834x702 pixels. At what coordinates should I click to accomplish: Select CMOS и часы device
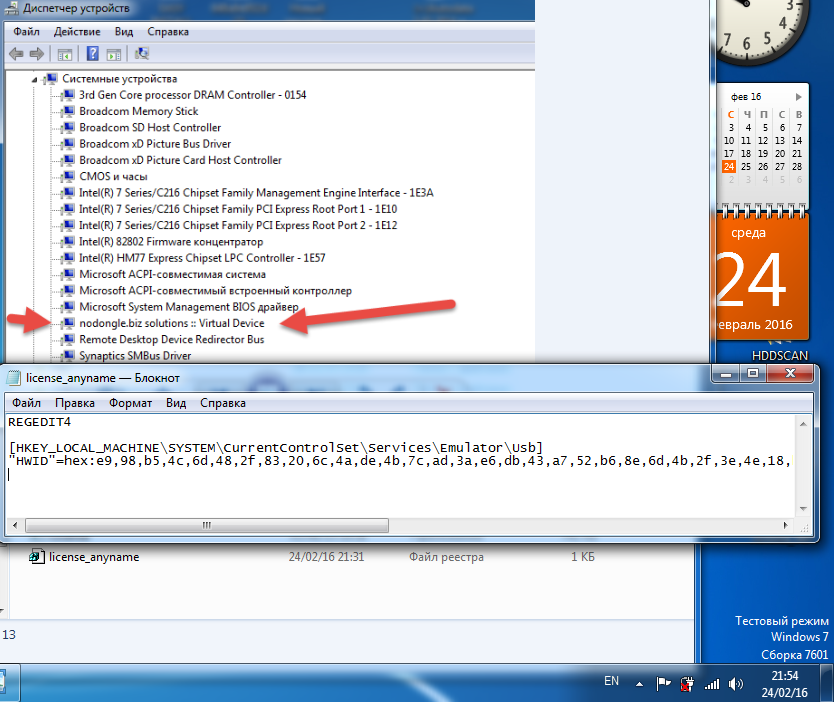point(113,177)
